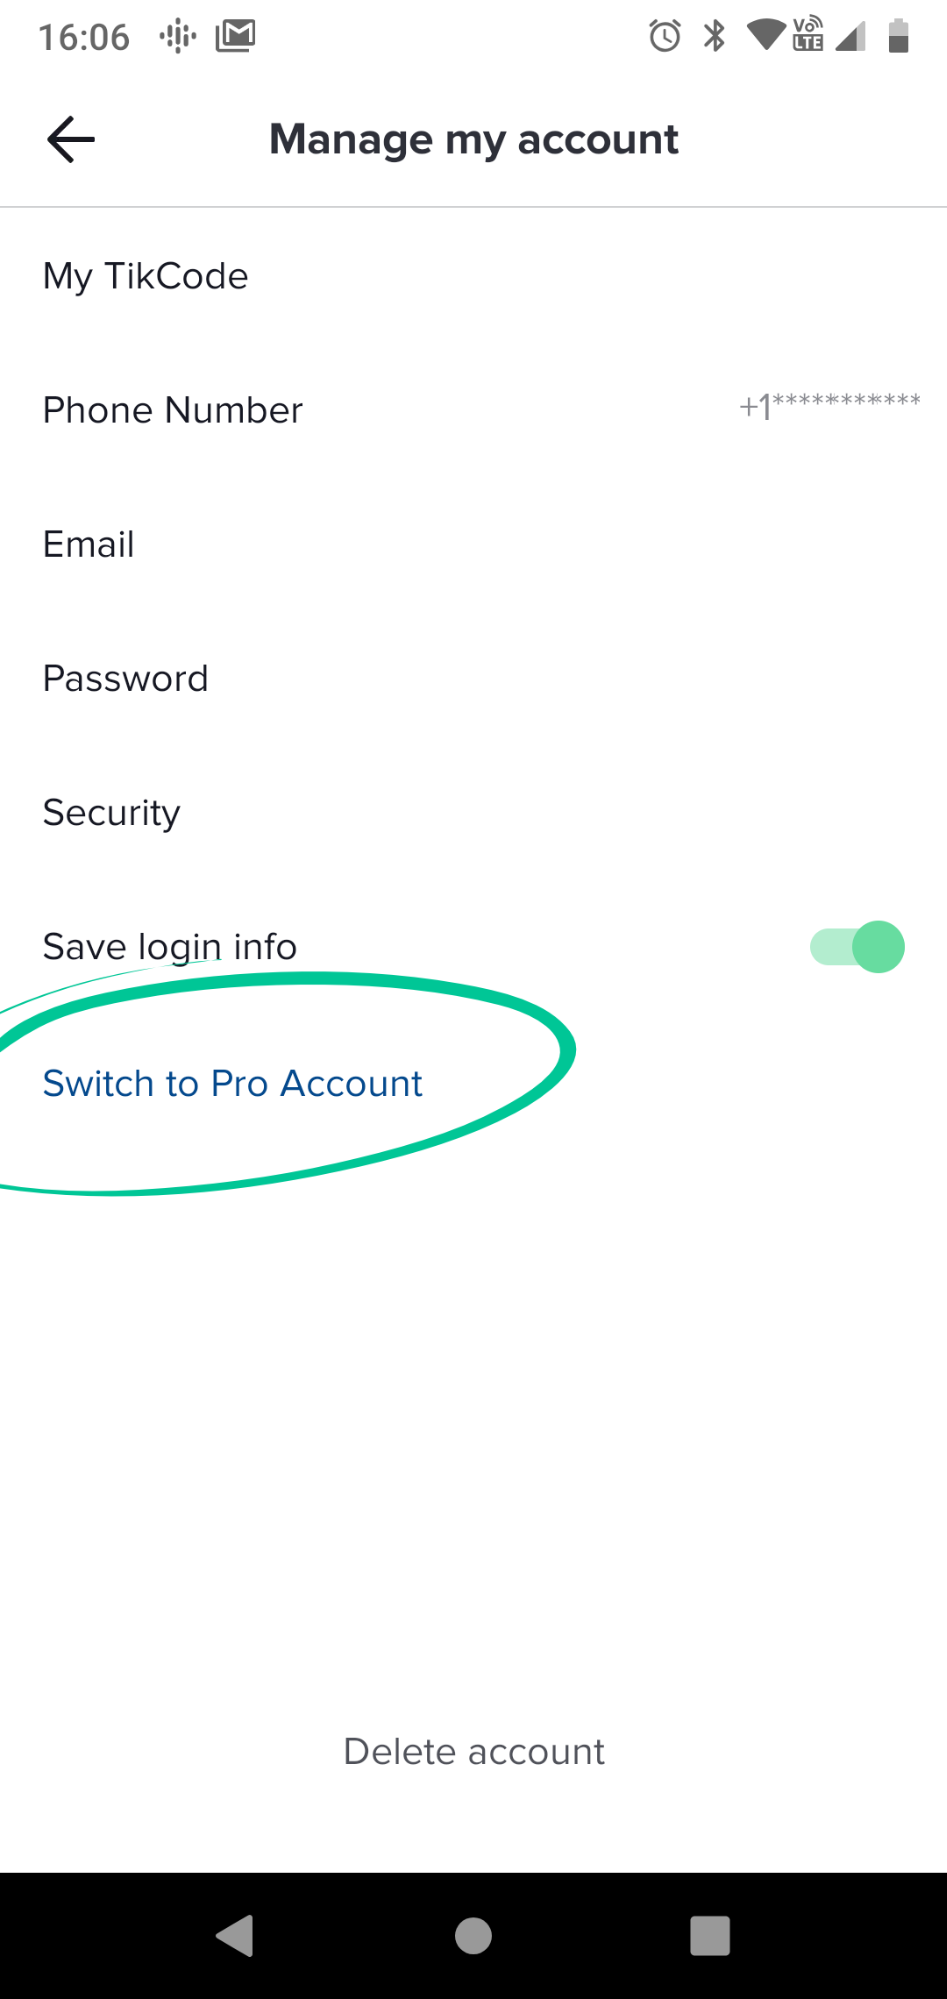Tap the Save login info label
The width and height of the screenshot is (947, 1999).
(170, 947)
